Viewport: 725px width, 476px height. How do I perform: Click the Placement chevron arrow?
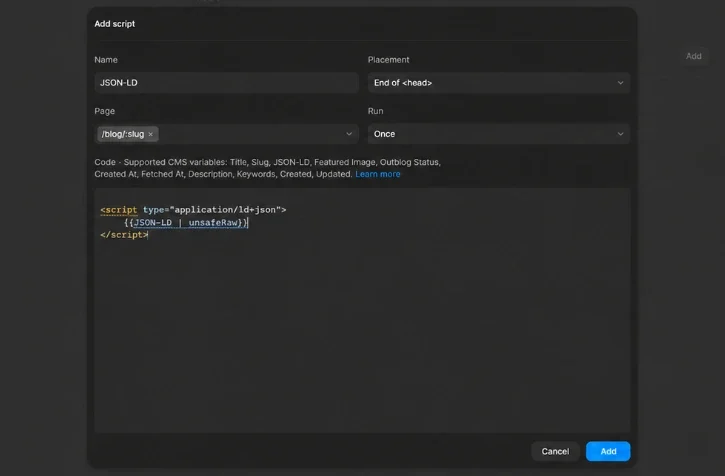620,83
